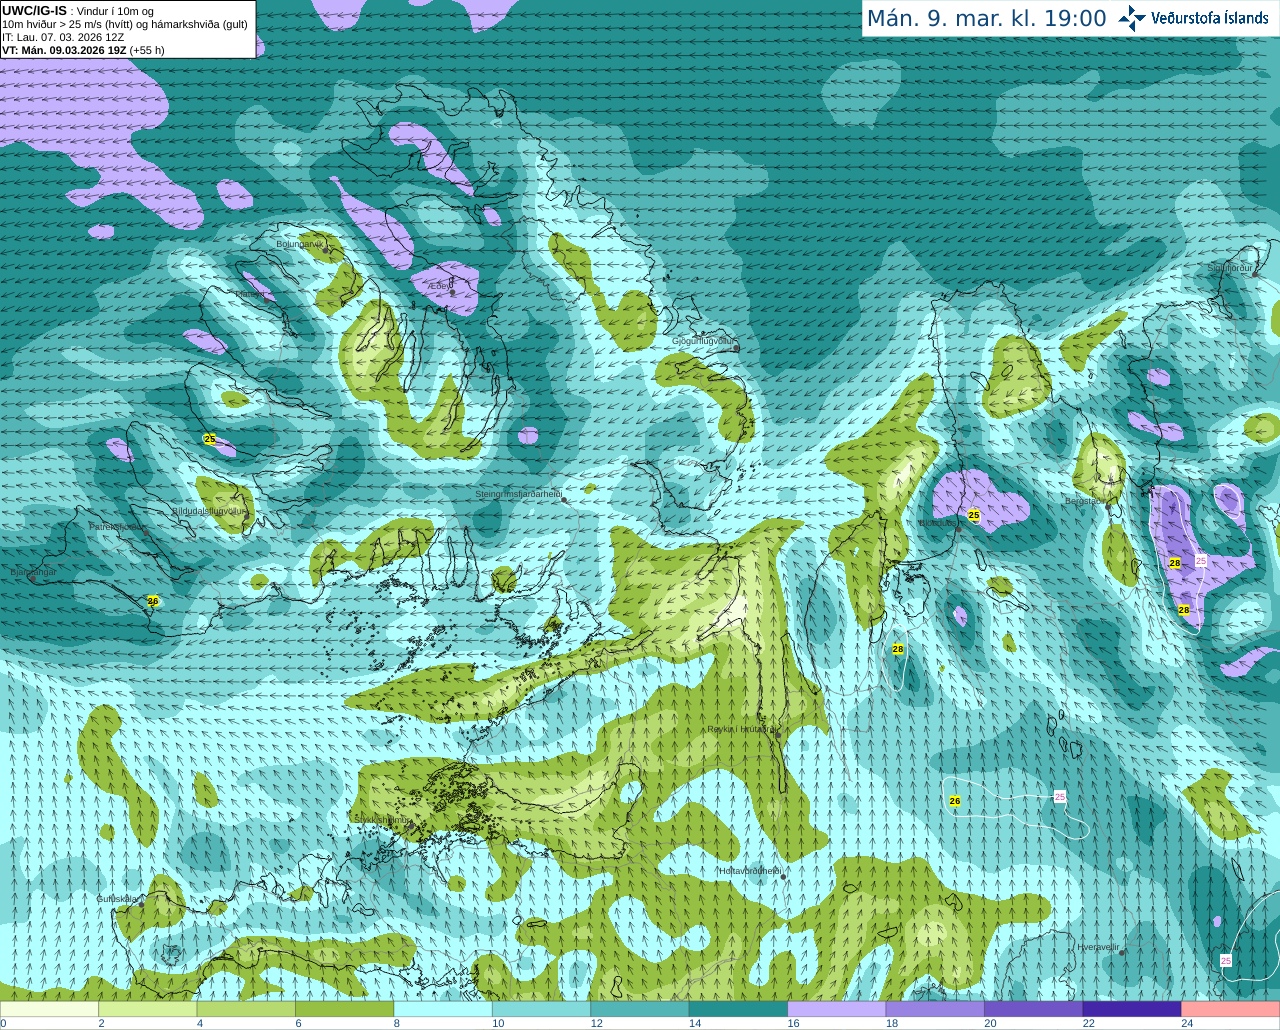Click the Patreksfjörður station label
1280x1030 pixels.
pyautogui.click(x=117, y=526)
